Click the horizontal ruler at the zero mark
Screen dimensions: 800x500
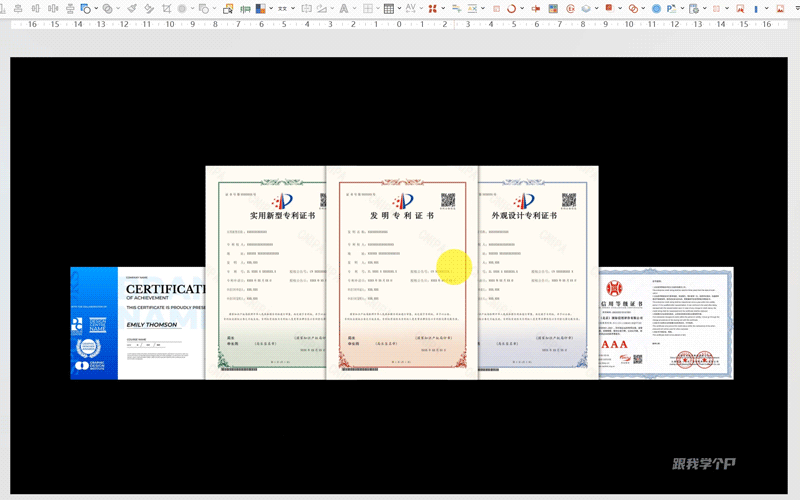399,24
